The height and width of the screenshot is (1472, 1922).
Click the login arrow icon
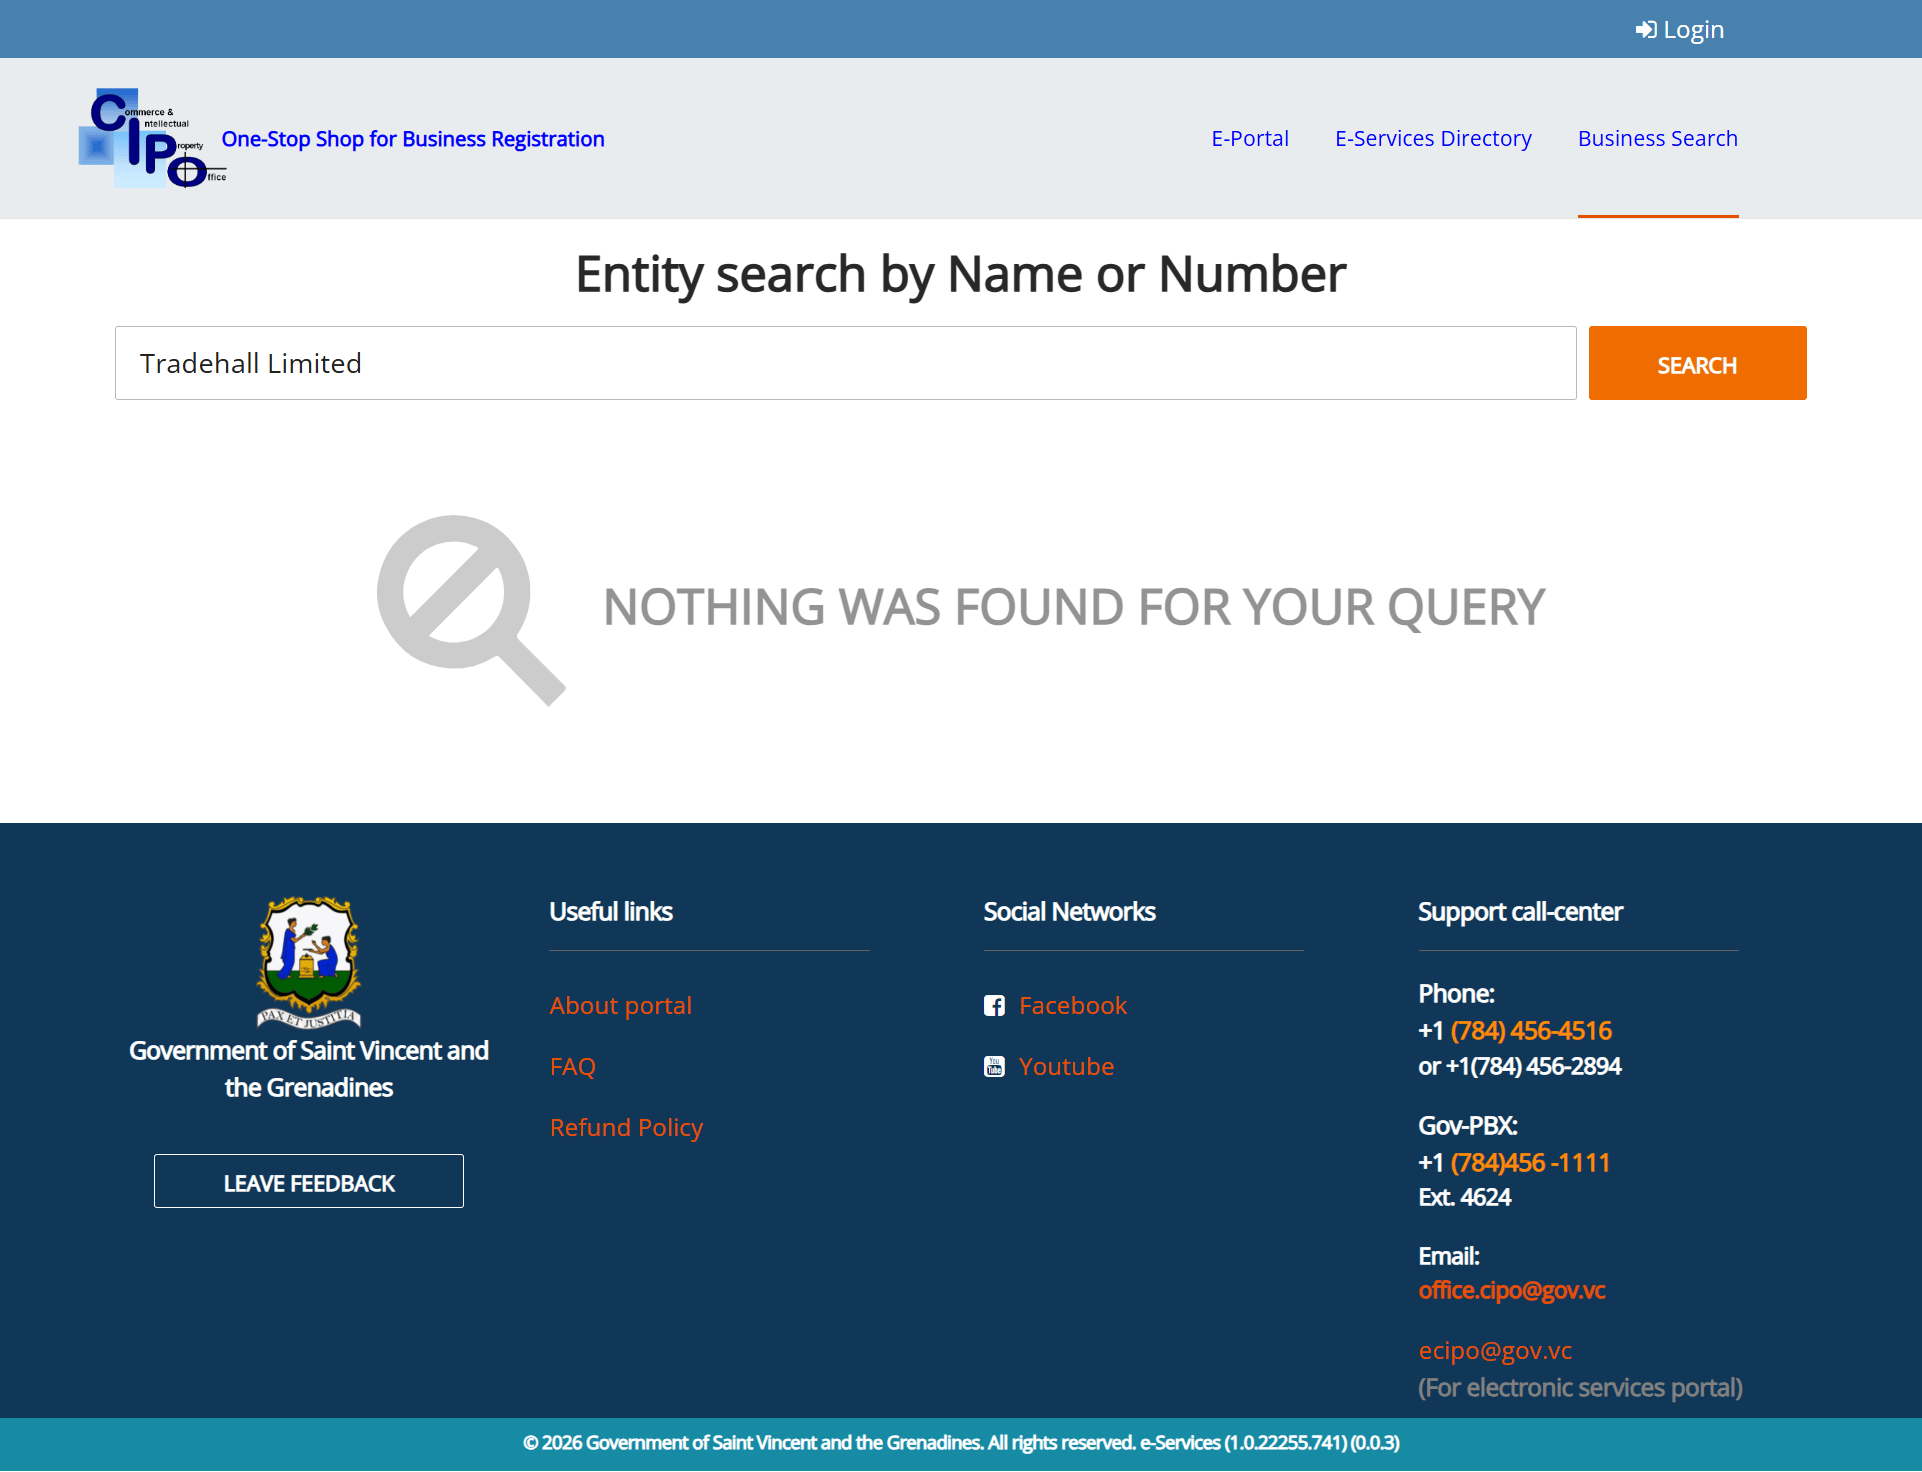click(x=1645, y=30)
